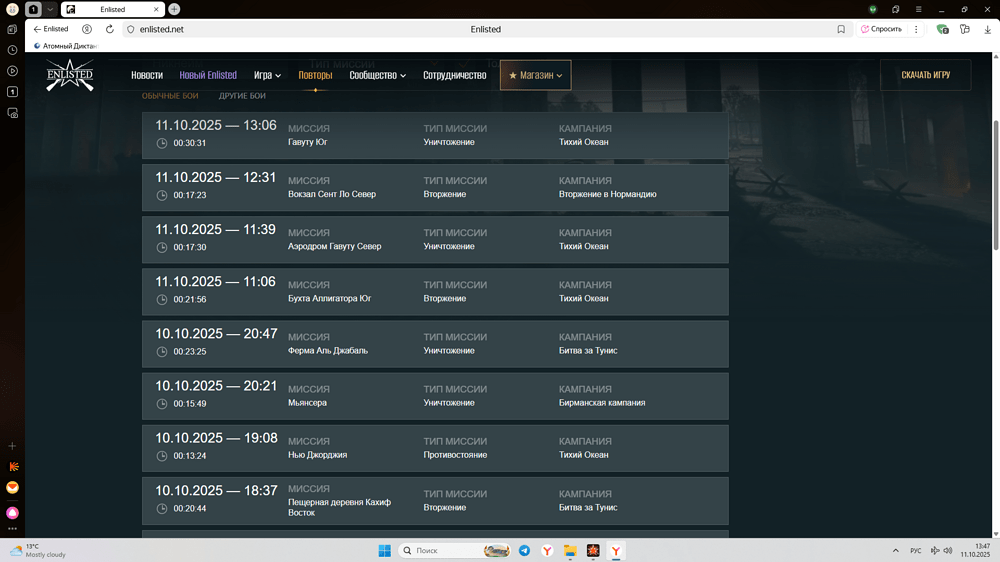
Task: Open the history clock icon in the sidebar
Action: 12,50
